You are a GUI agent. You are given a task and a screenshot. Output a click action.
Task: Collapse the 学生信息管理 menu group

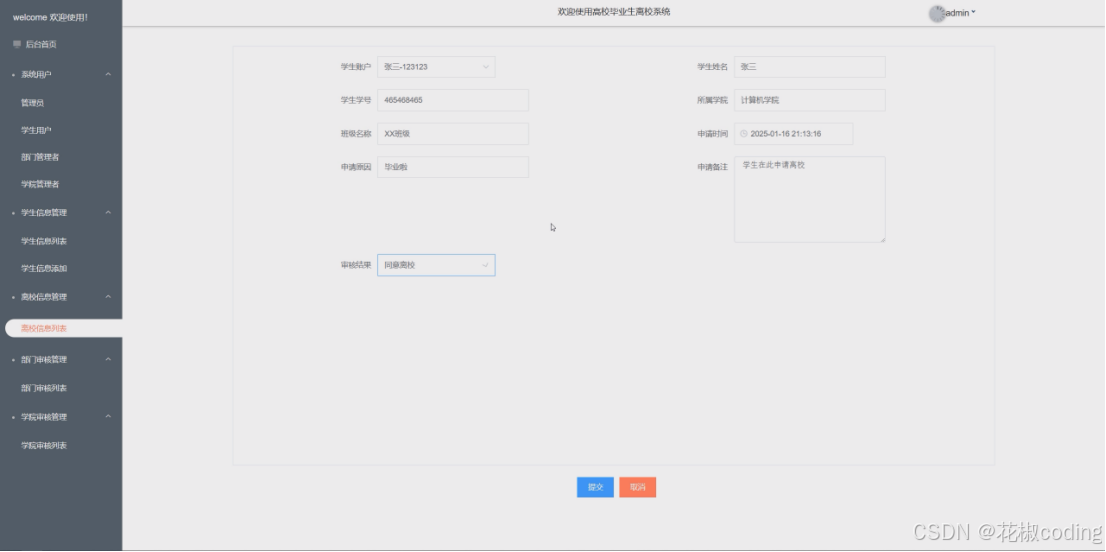pos(108,213)
